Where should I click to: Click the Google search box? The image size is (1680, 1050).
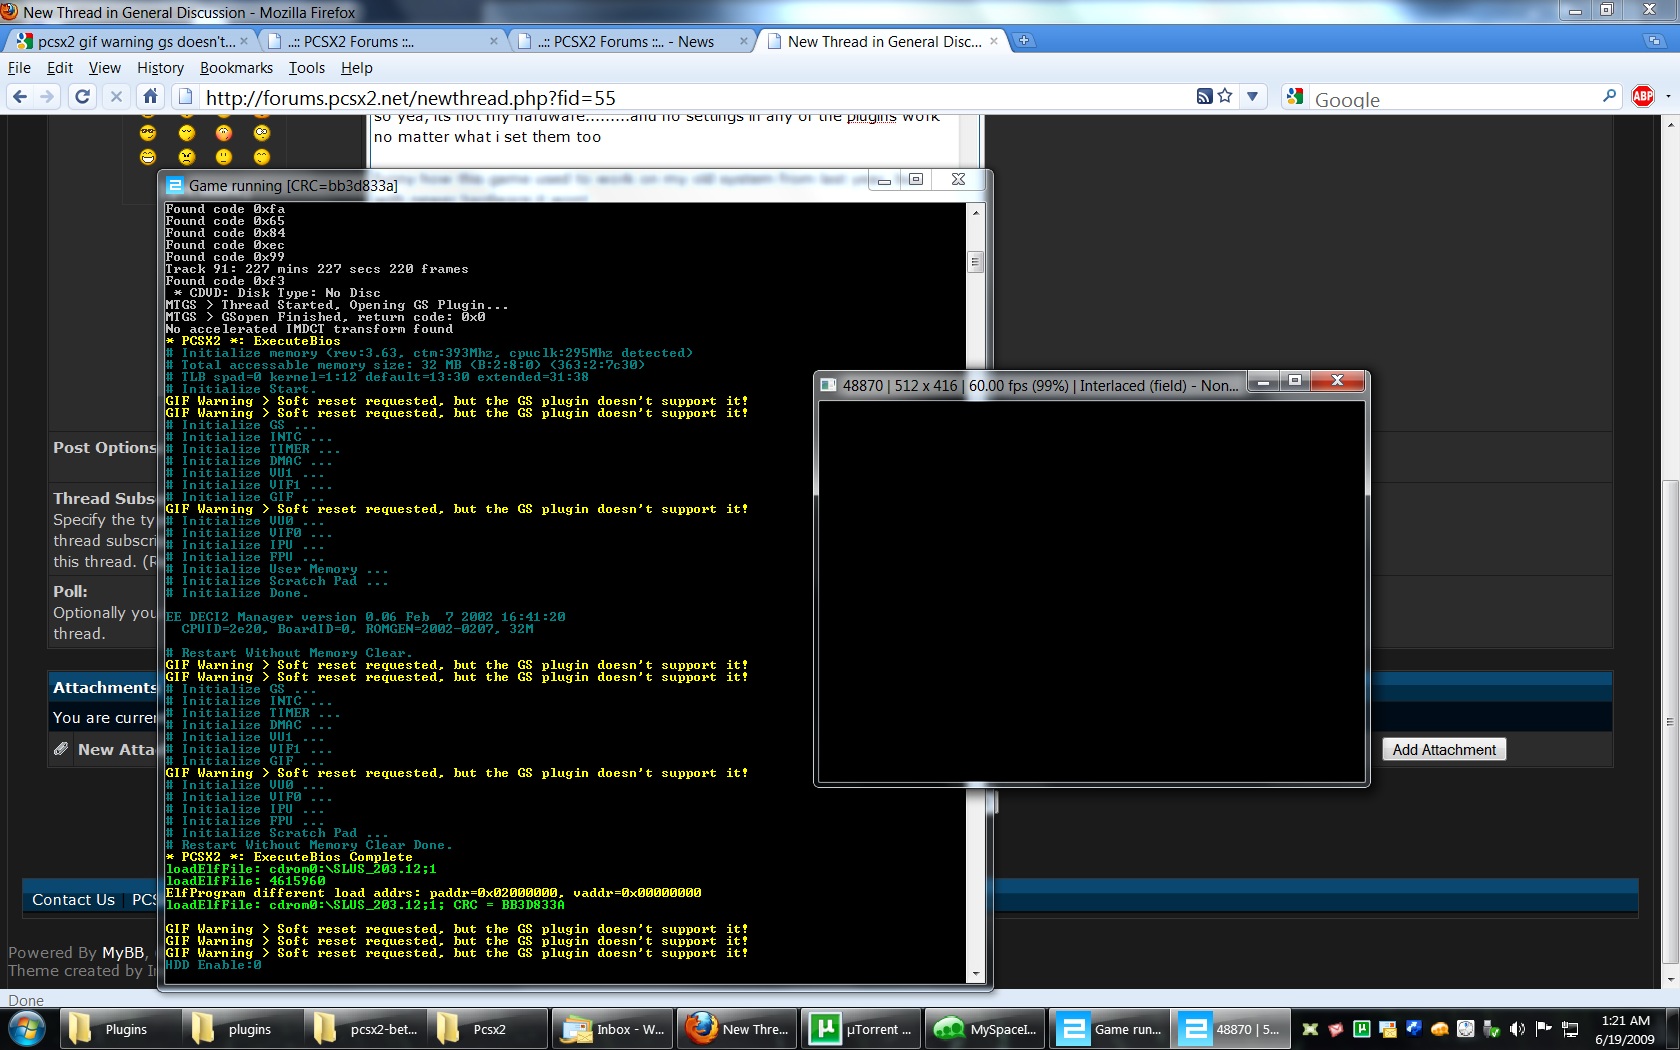(1455, 99)
